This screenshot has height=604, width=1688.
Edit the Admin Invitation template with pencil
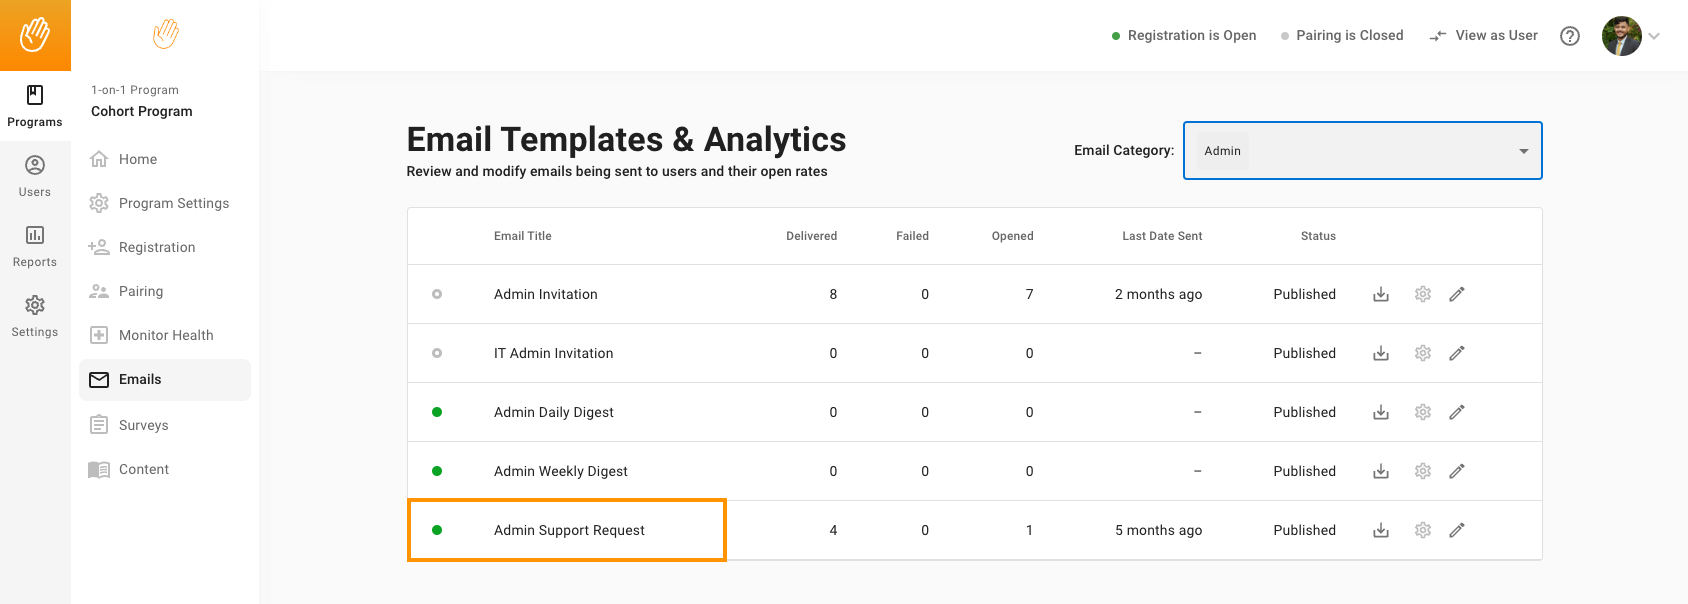tap(1457, 294)
